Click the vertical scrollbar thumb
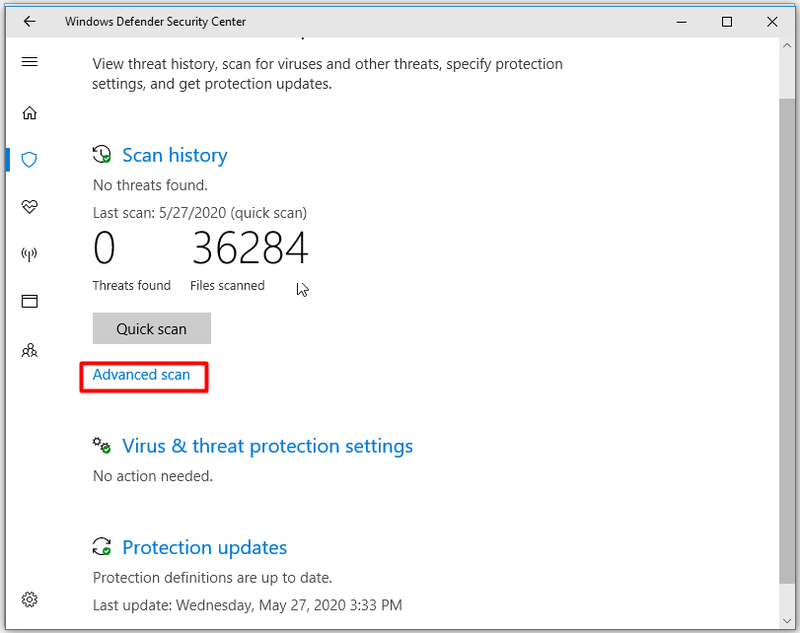This screenshot has width=800, height=633. [787, 341]
